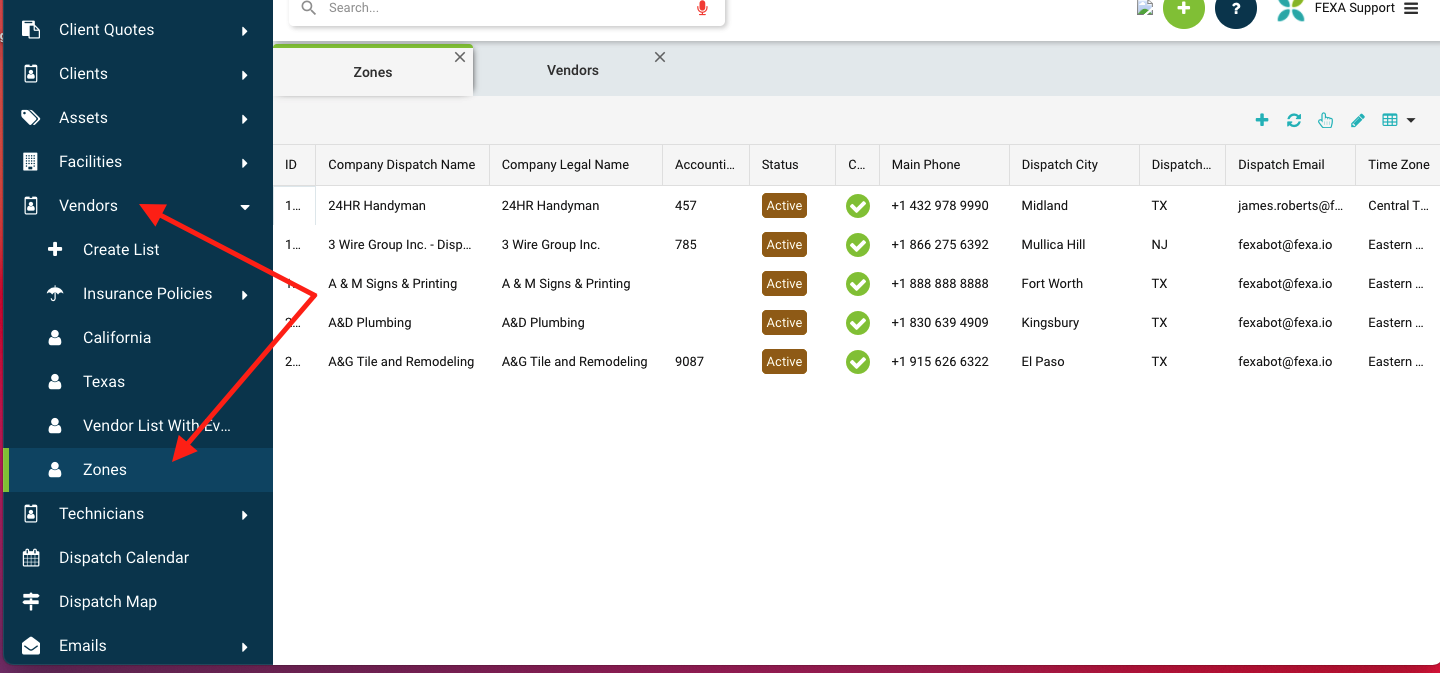Click the hand pointer select icon
1440x673 pixels.
click(1326, 120)
